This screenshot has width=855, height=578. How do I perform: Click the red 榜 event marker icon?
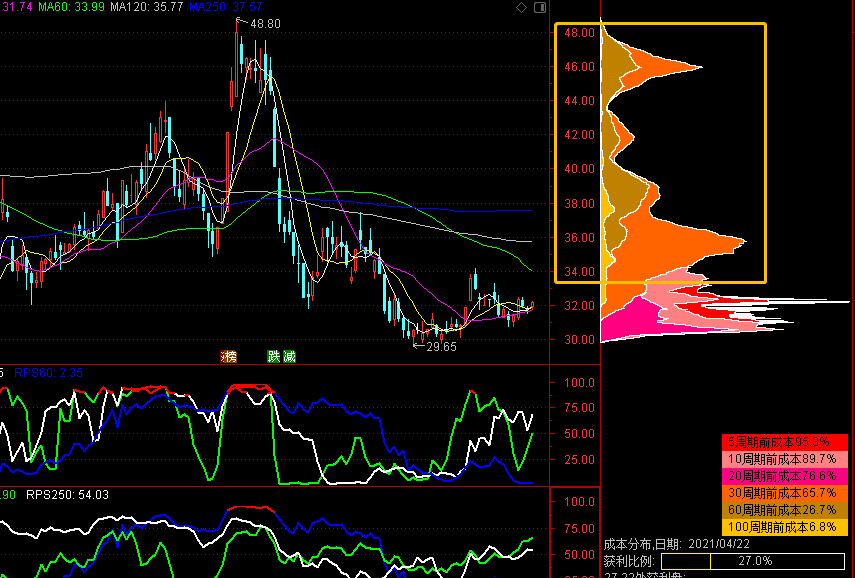point(230,357)
